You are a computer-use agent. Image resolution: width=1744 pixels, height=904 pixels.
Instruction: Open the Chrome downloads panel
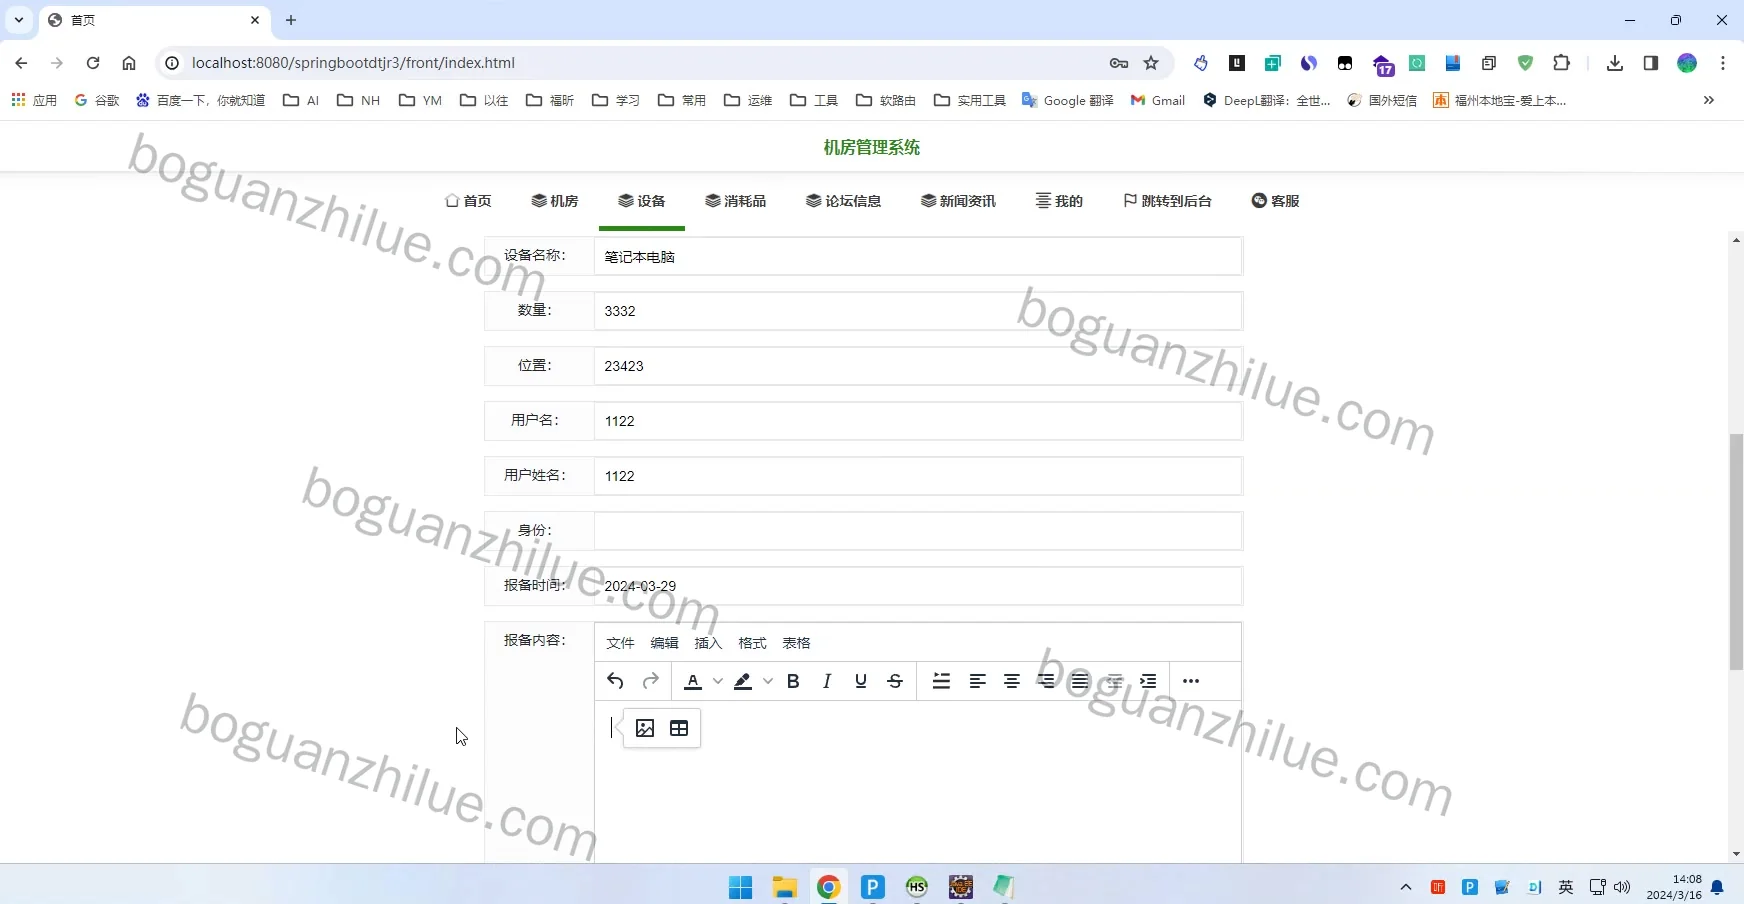[x=1614, y=63]
